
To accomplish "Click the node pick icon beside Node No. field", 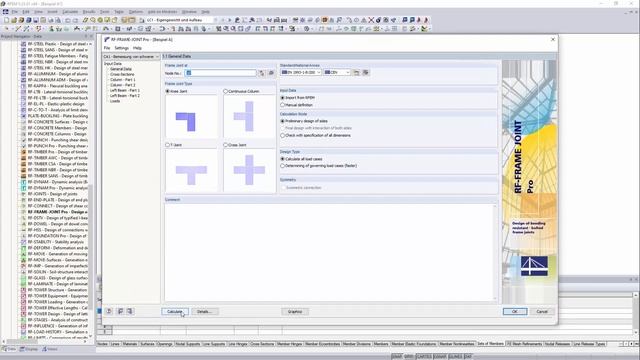I will (262, 73).
